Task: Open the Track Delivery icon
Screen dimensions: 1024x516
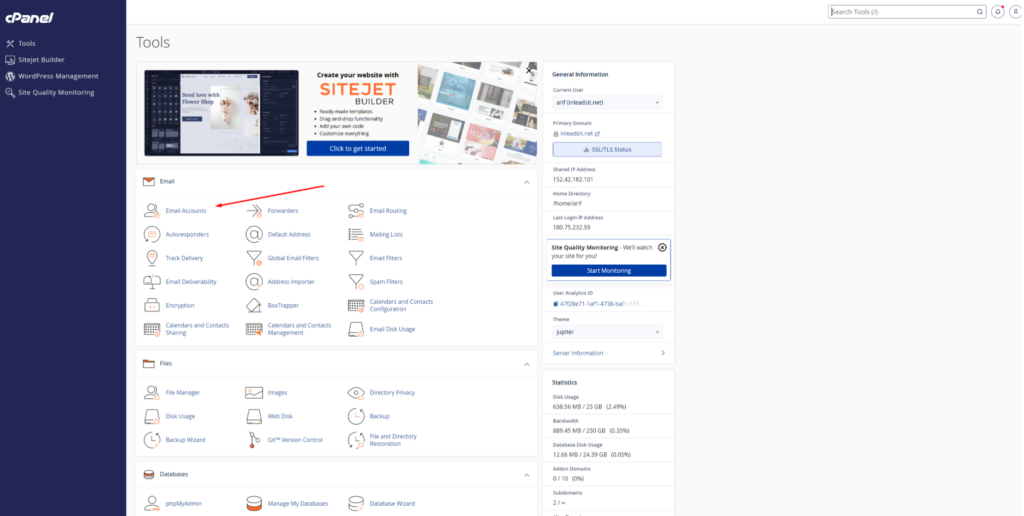Action: point(152,258)
